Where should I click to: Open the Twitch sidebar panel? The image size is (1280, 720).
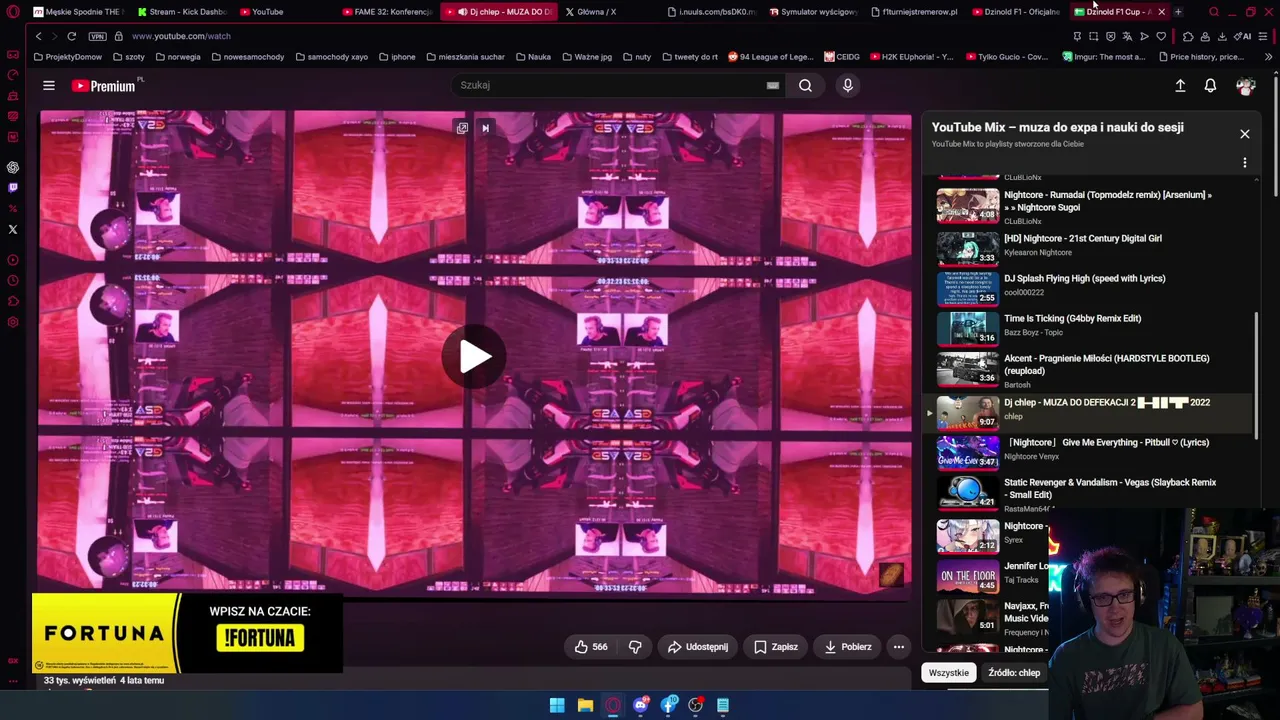[13, 188]
